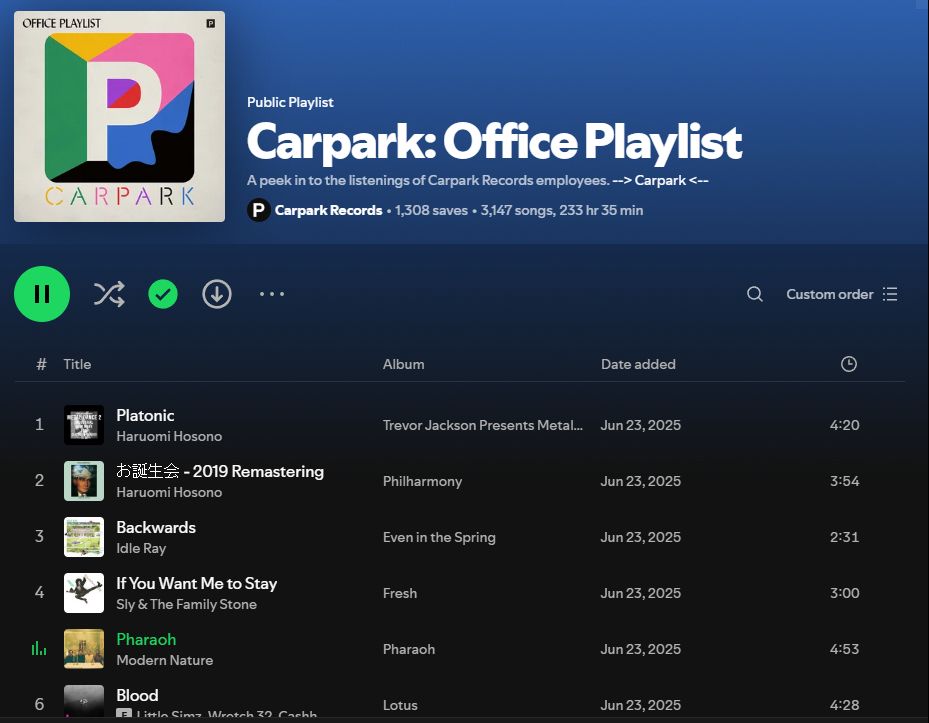Click the Public Playlist label
This screenshot has width=929, height=723.
pyautogui.click(x=290, y=102)
